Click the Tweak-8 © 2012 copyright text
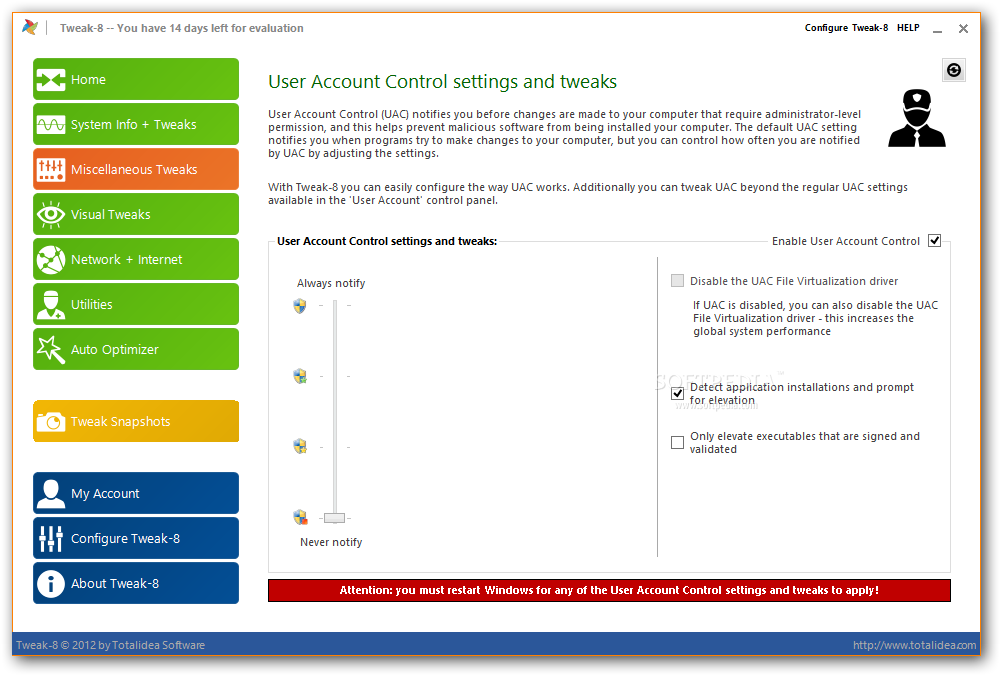 point(110,645)
